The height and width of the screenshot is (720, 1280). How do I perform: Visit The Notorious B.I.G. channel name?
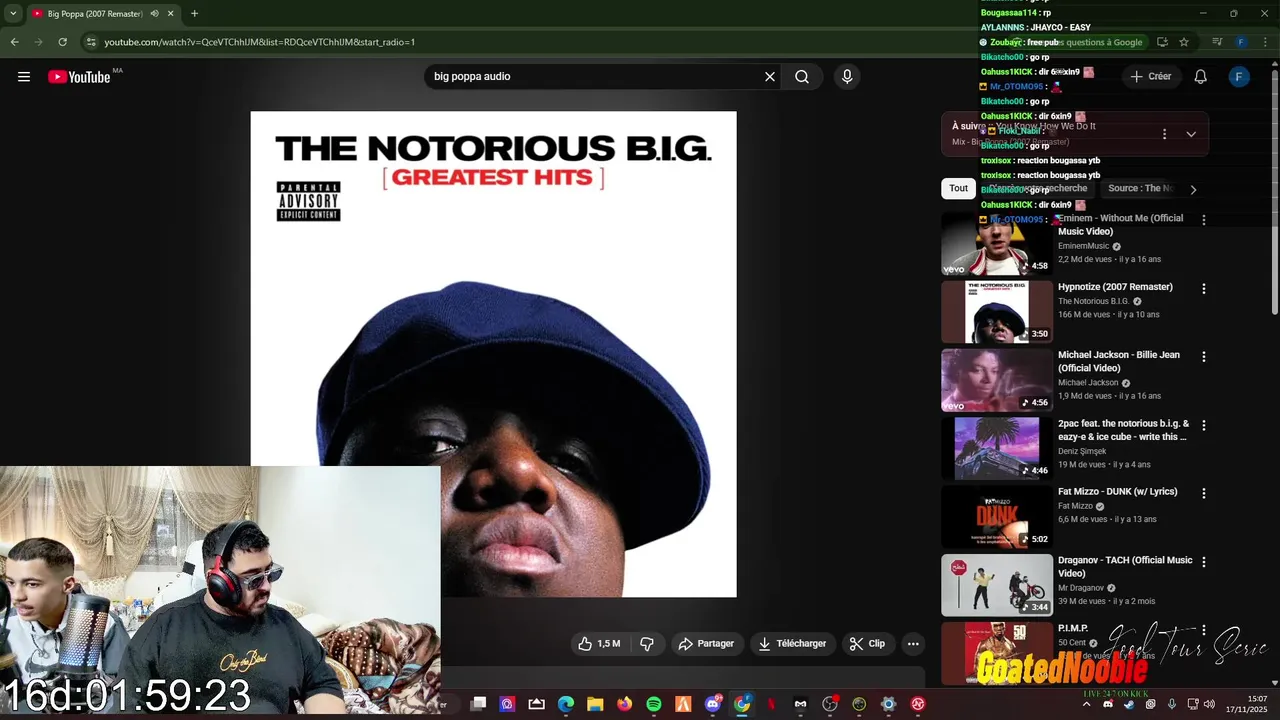point(1093,301)
